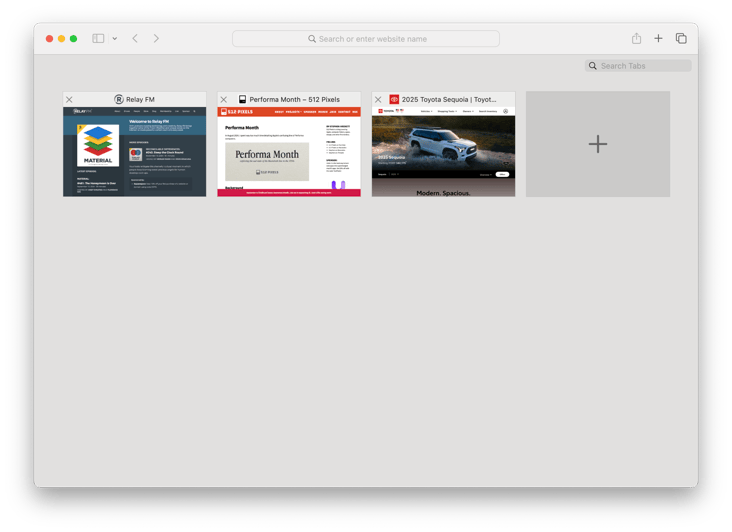Go forward with the forward arrow

click(156, 39)
